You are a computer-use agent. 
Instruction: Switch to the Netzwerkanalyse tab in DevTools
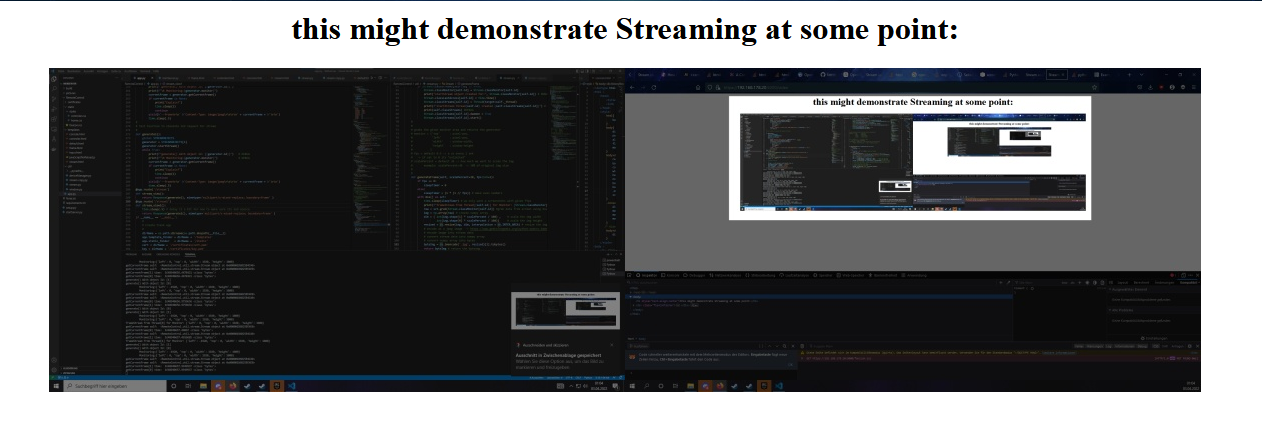[x=725, y=275]
